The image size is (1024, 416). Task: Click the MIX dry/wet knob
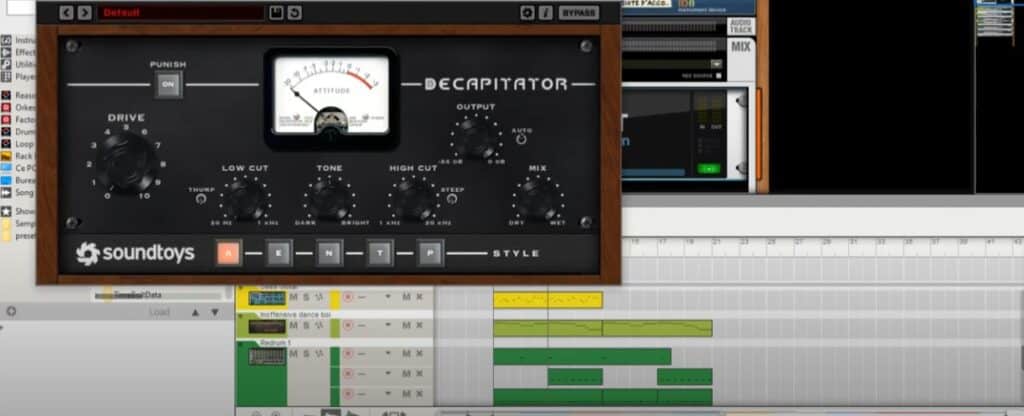[538, 198]
